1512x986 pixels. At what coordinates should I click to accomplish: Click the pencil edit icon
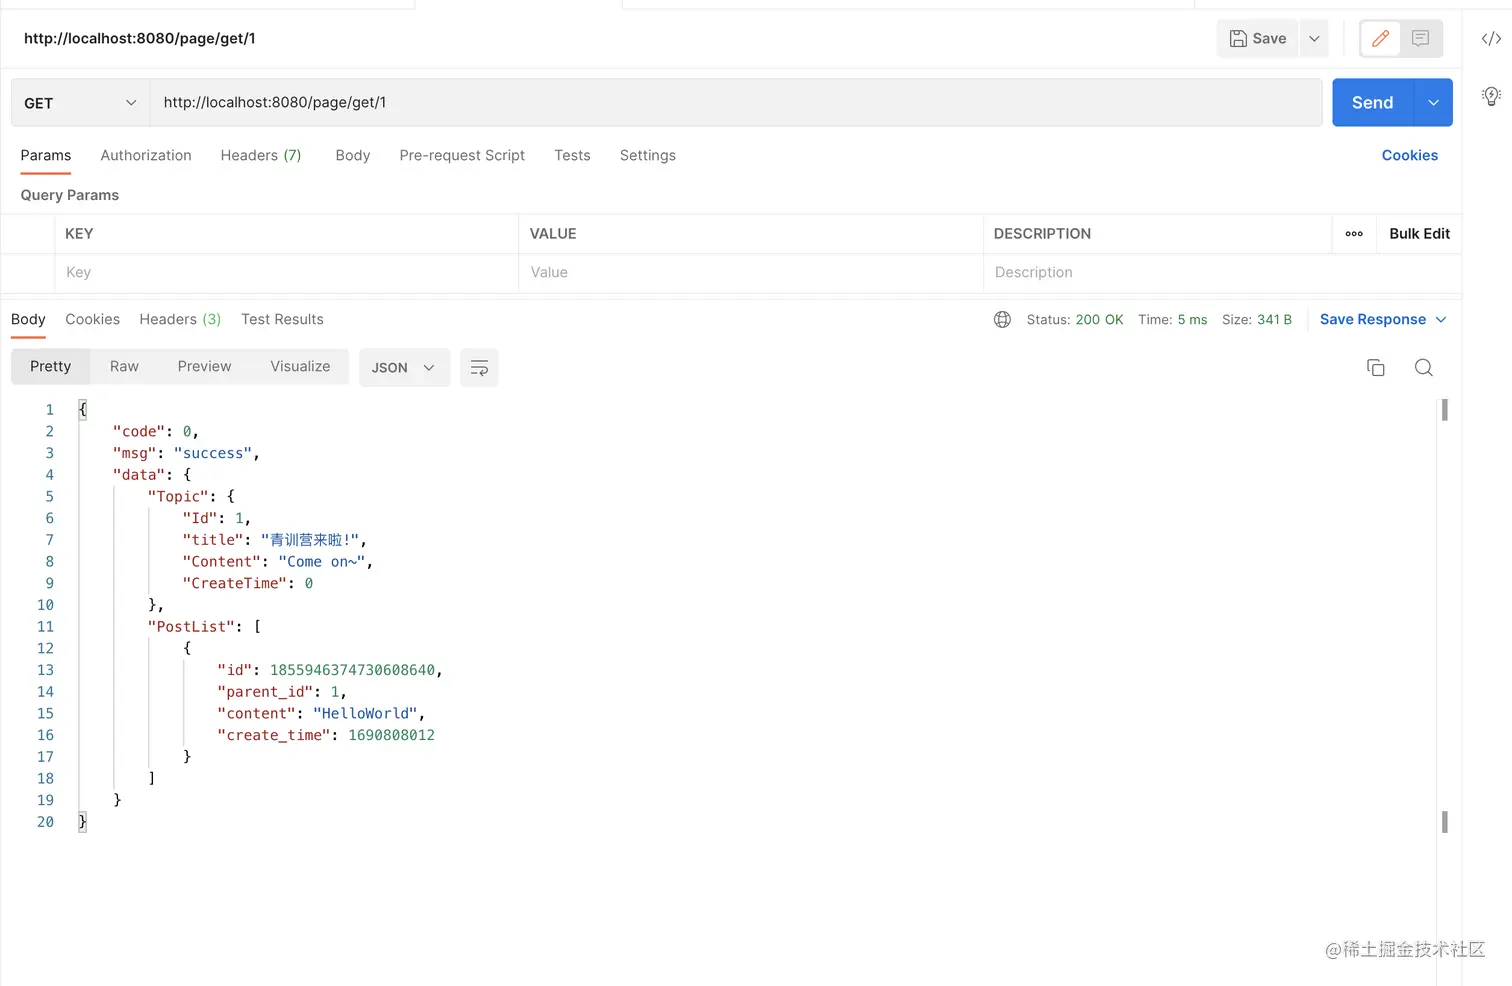1380,39
